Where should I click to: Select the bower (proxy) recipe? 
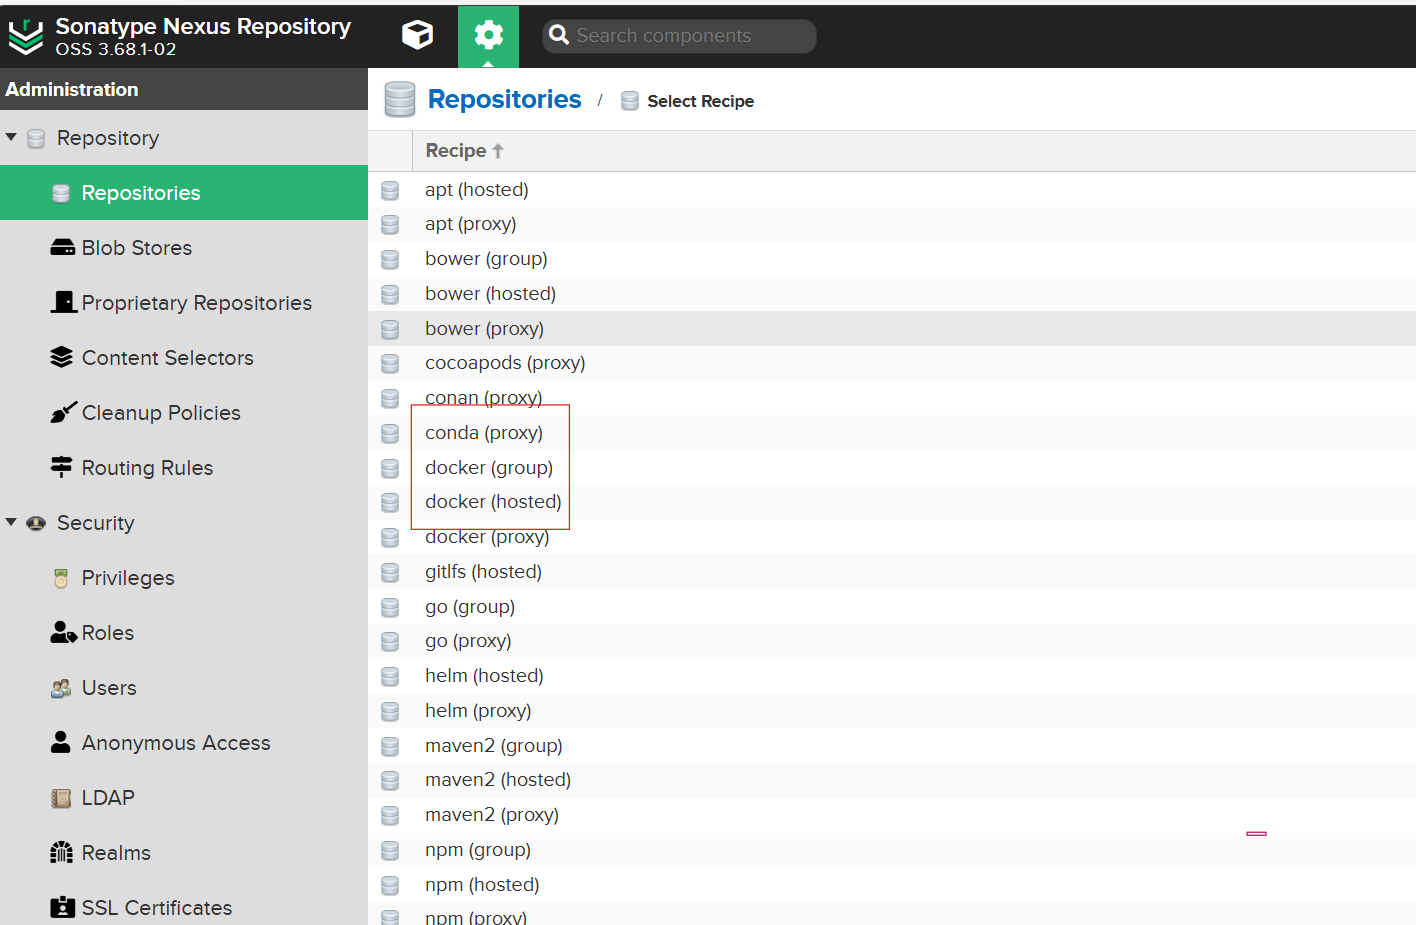(x=892, y=329)
